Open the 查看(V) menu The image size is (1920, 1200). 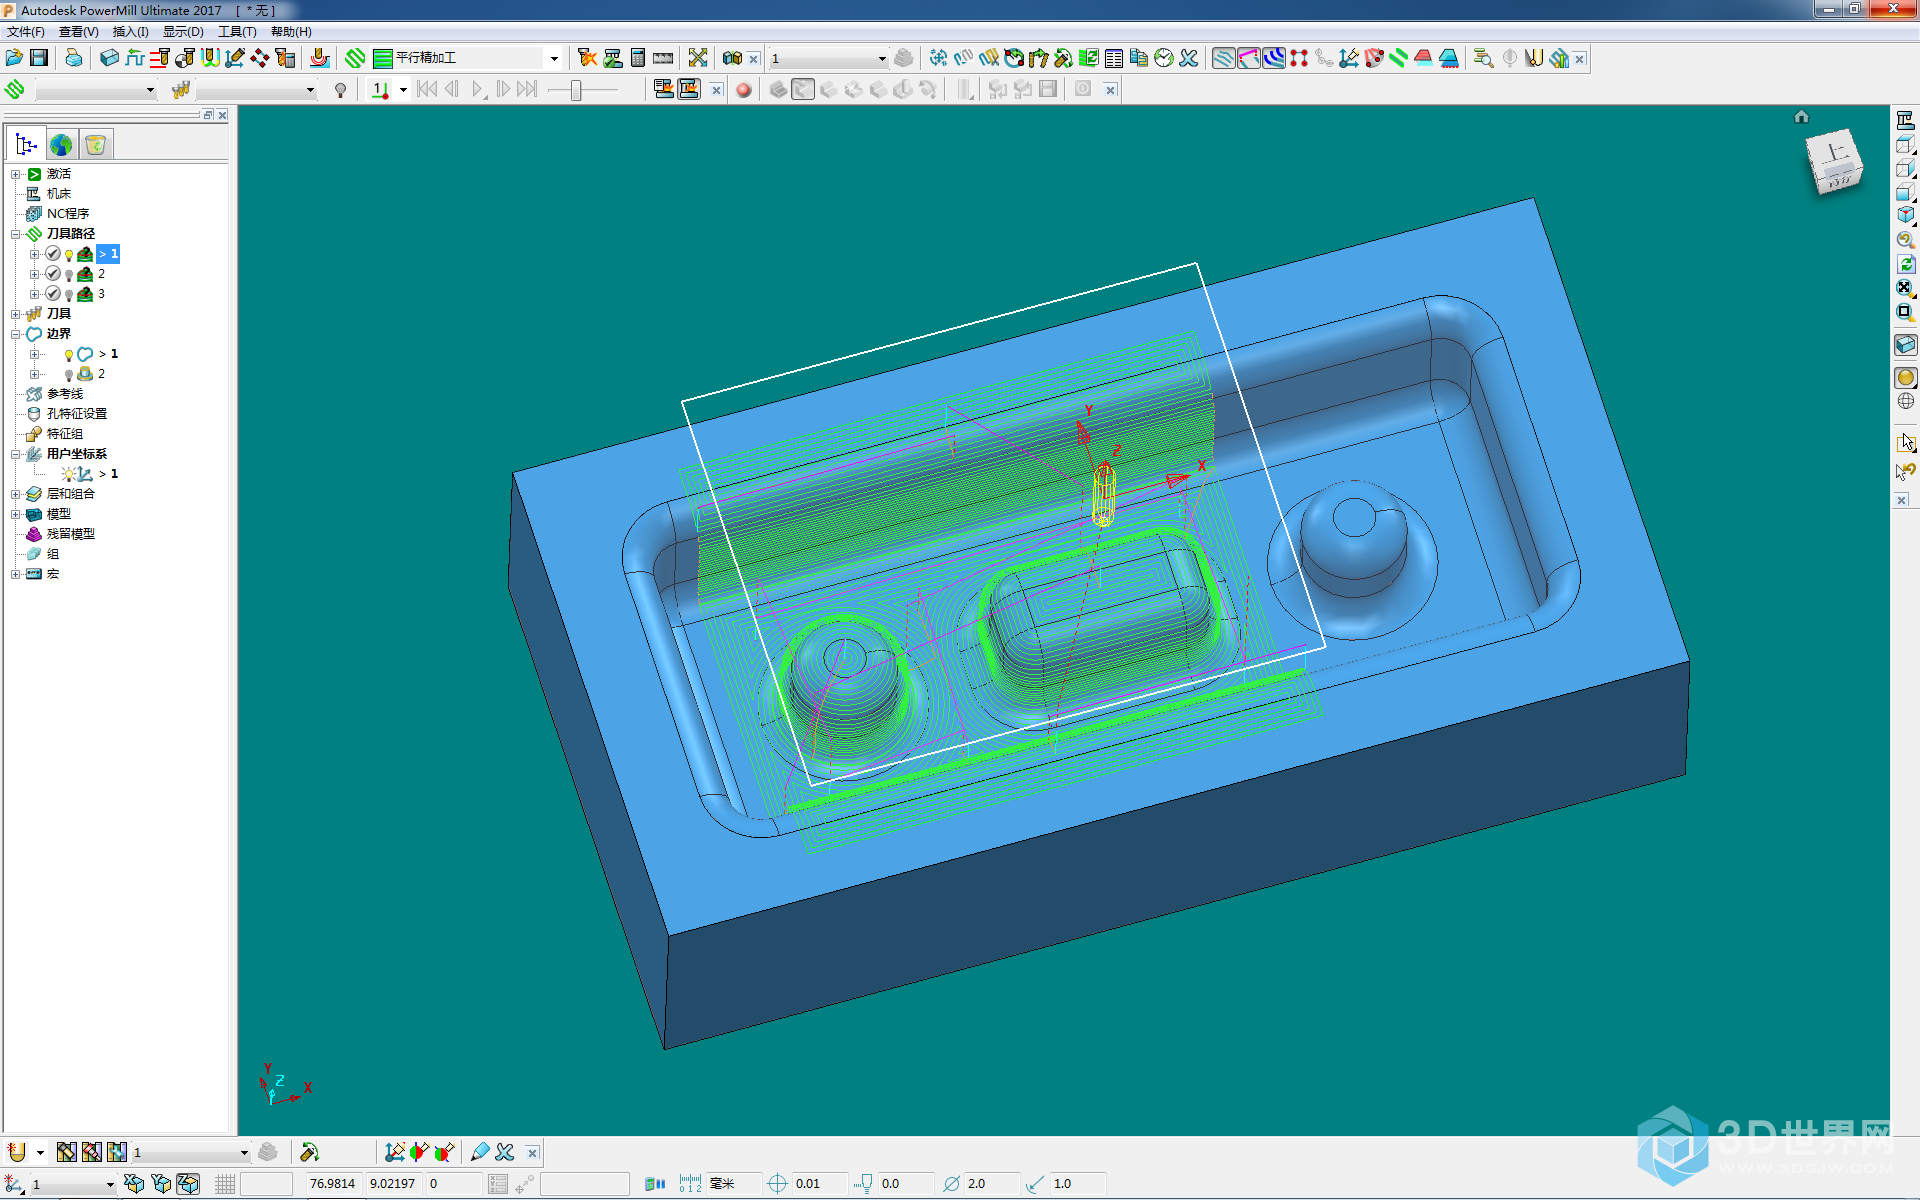[x=78, y=32]
